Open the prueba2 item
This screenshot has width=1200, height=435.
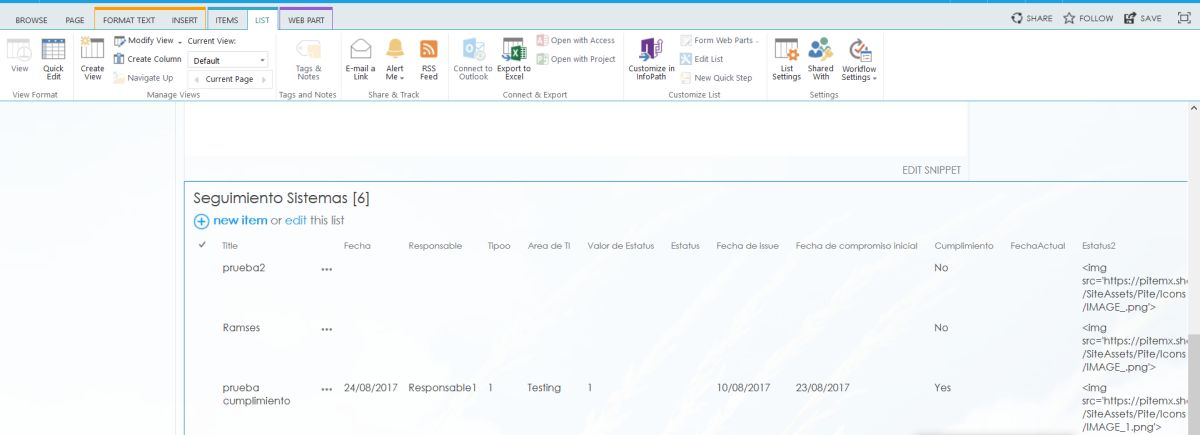[243, 268]
